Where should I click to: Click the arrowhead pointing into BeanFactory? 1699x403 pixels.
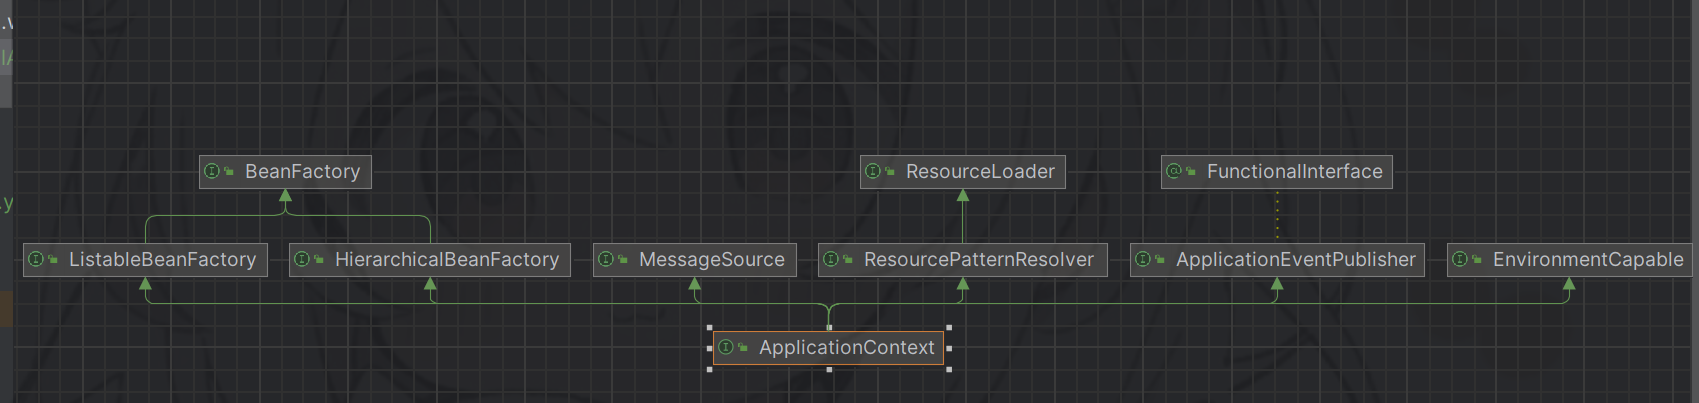tap(286, 196)
